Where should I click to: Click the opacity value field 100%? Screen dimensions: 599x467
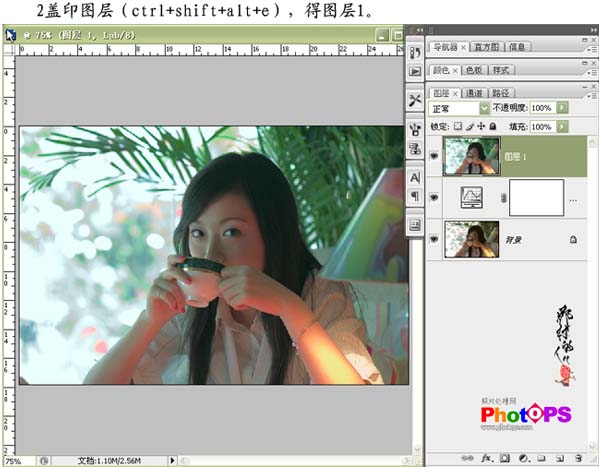tap(542, 108)
